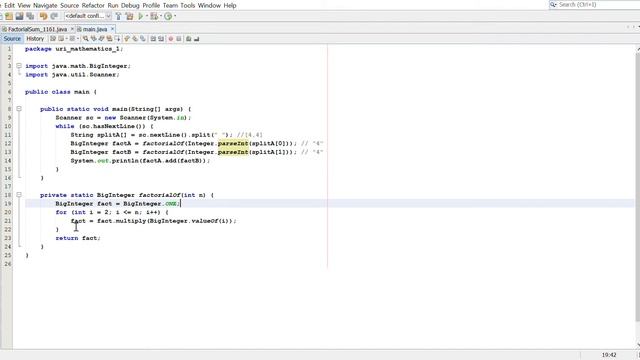Image resolution: width=640 pixels, height=360 pixels.
Task: Run the project with green arrow
Action: point(140,16)
